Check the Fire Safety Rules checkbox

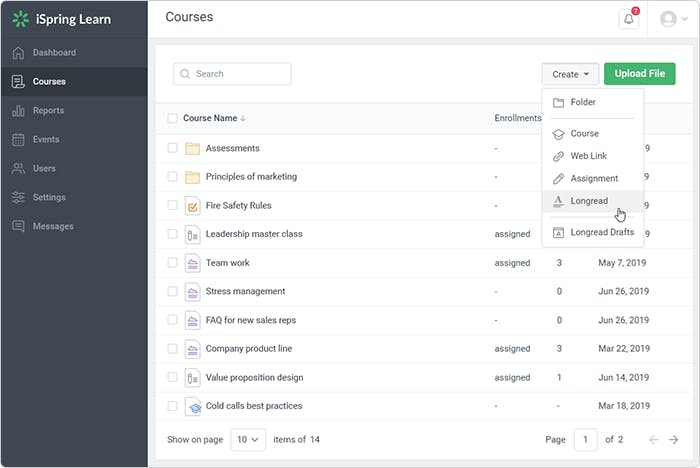172,205
